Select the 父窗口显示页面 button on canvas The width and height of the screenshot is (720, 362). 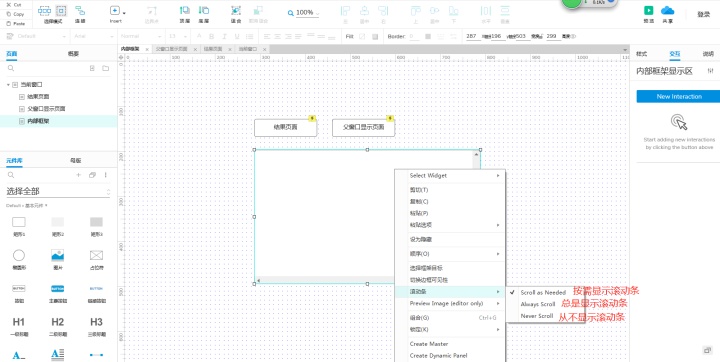click(363, 127)
